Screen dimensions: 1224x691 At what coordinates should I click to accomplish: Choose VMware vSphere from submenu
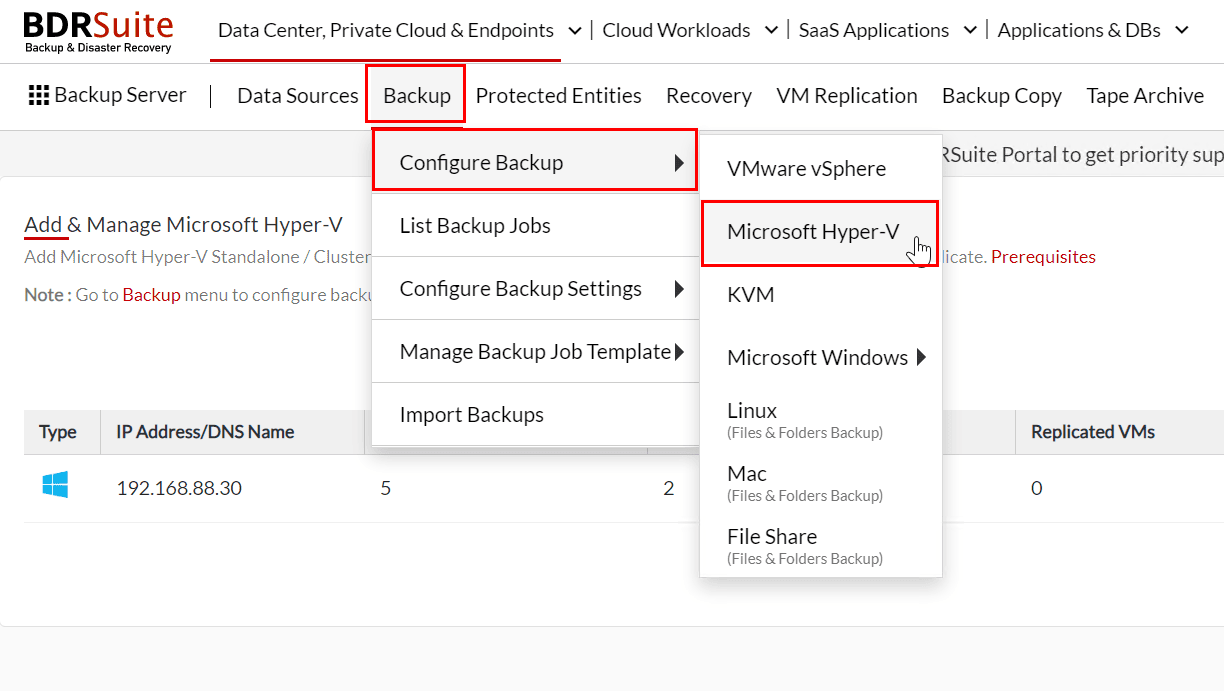[x=821, y=168]
